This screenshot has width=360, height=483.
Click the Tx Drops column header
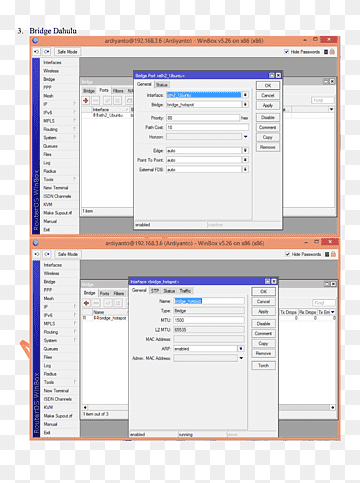click(x=288, y=312)
